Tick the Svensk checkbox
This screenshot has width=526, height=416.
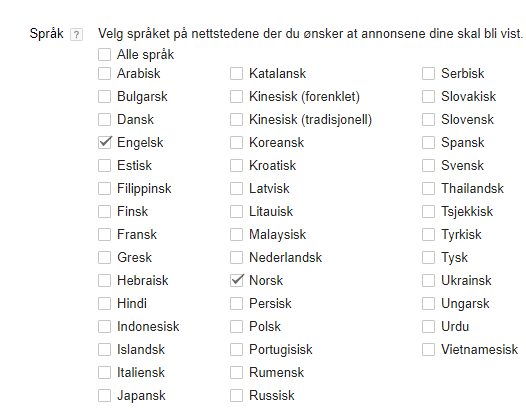[428, 165]
